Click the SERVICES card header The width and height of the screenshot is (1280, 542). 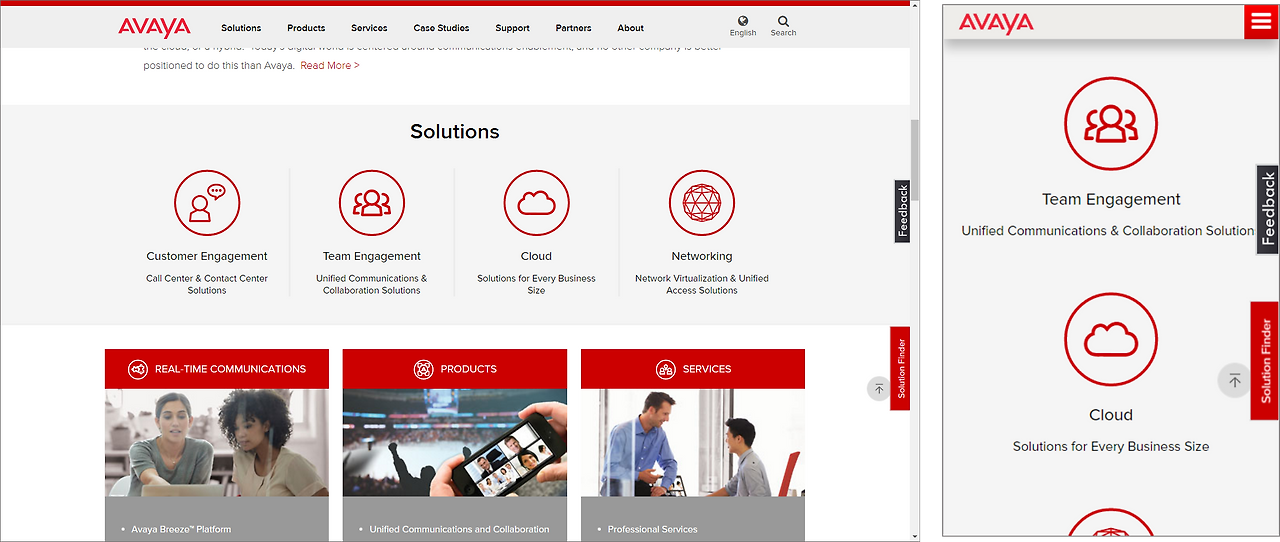click(x=693, y=369)
